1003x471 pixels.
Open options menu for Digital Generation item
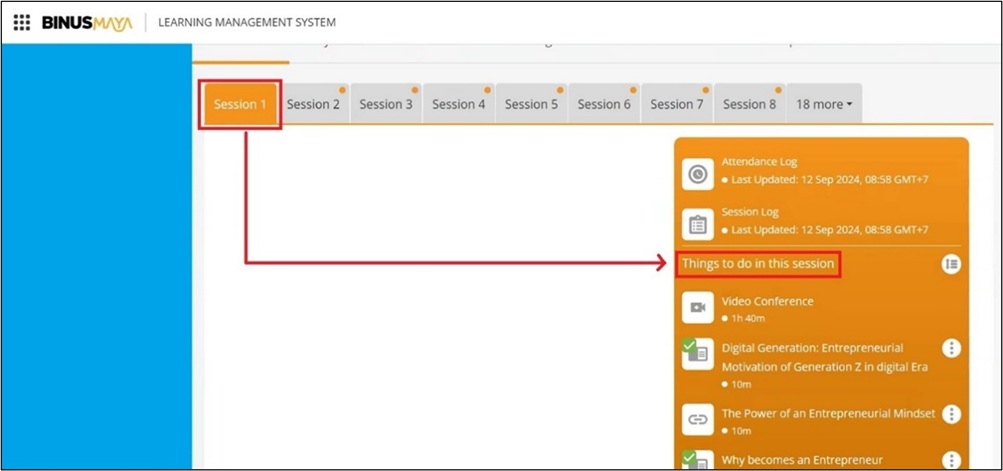[951, 348]
